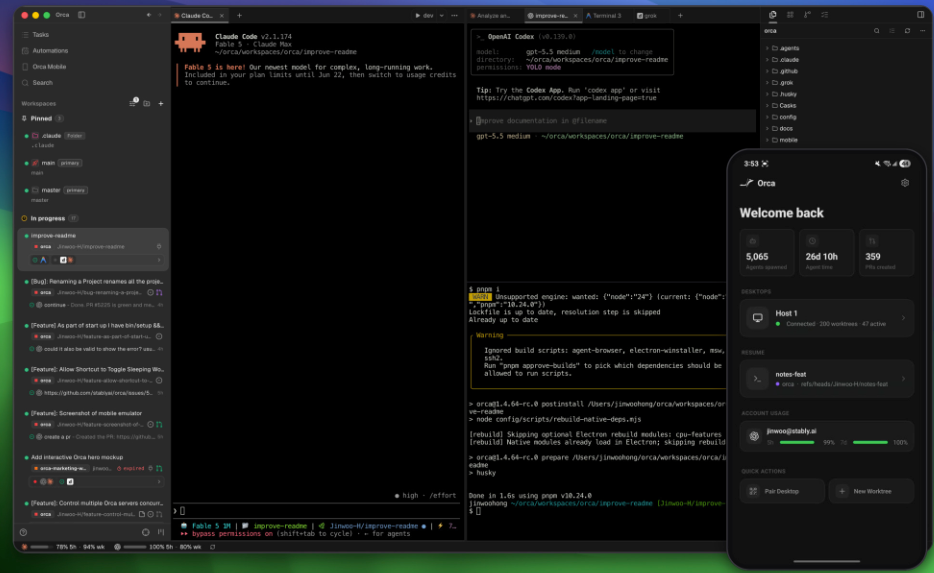
Task: Click the expired status label
Action: pos(130,468)
